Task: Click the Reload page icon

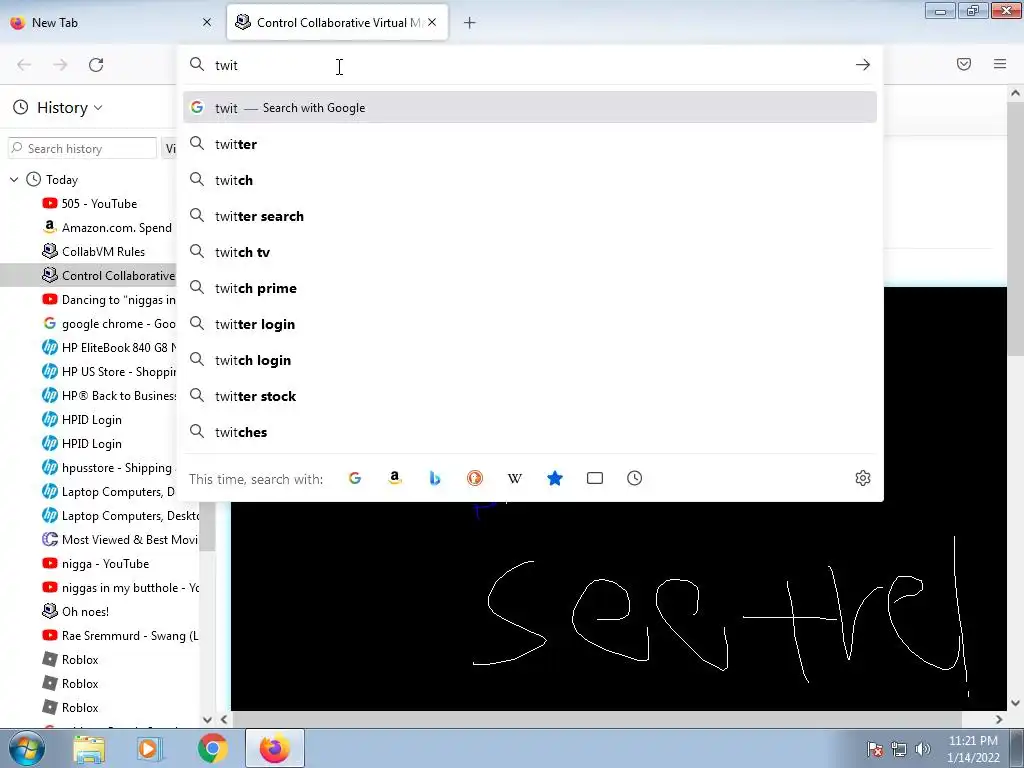Action: coord(96,65)
